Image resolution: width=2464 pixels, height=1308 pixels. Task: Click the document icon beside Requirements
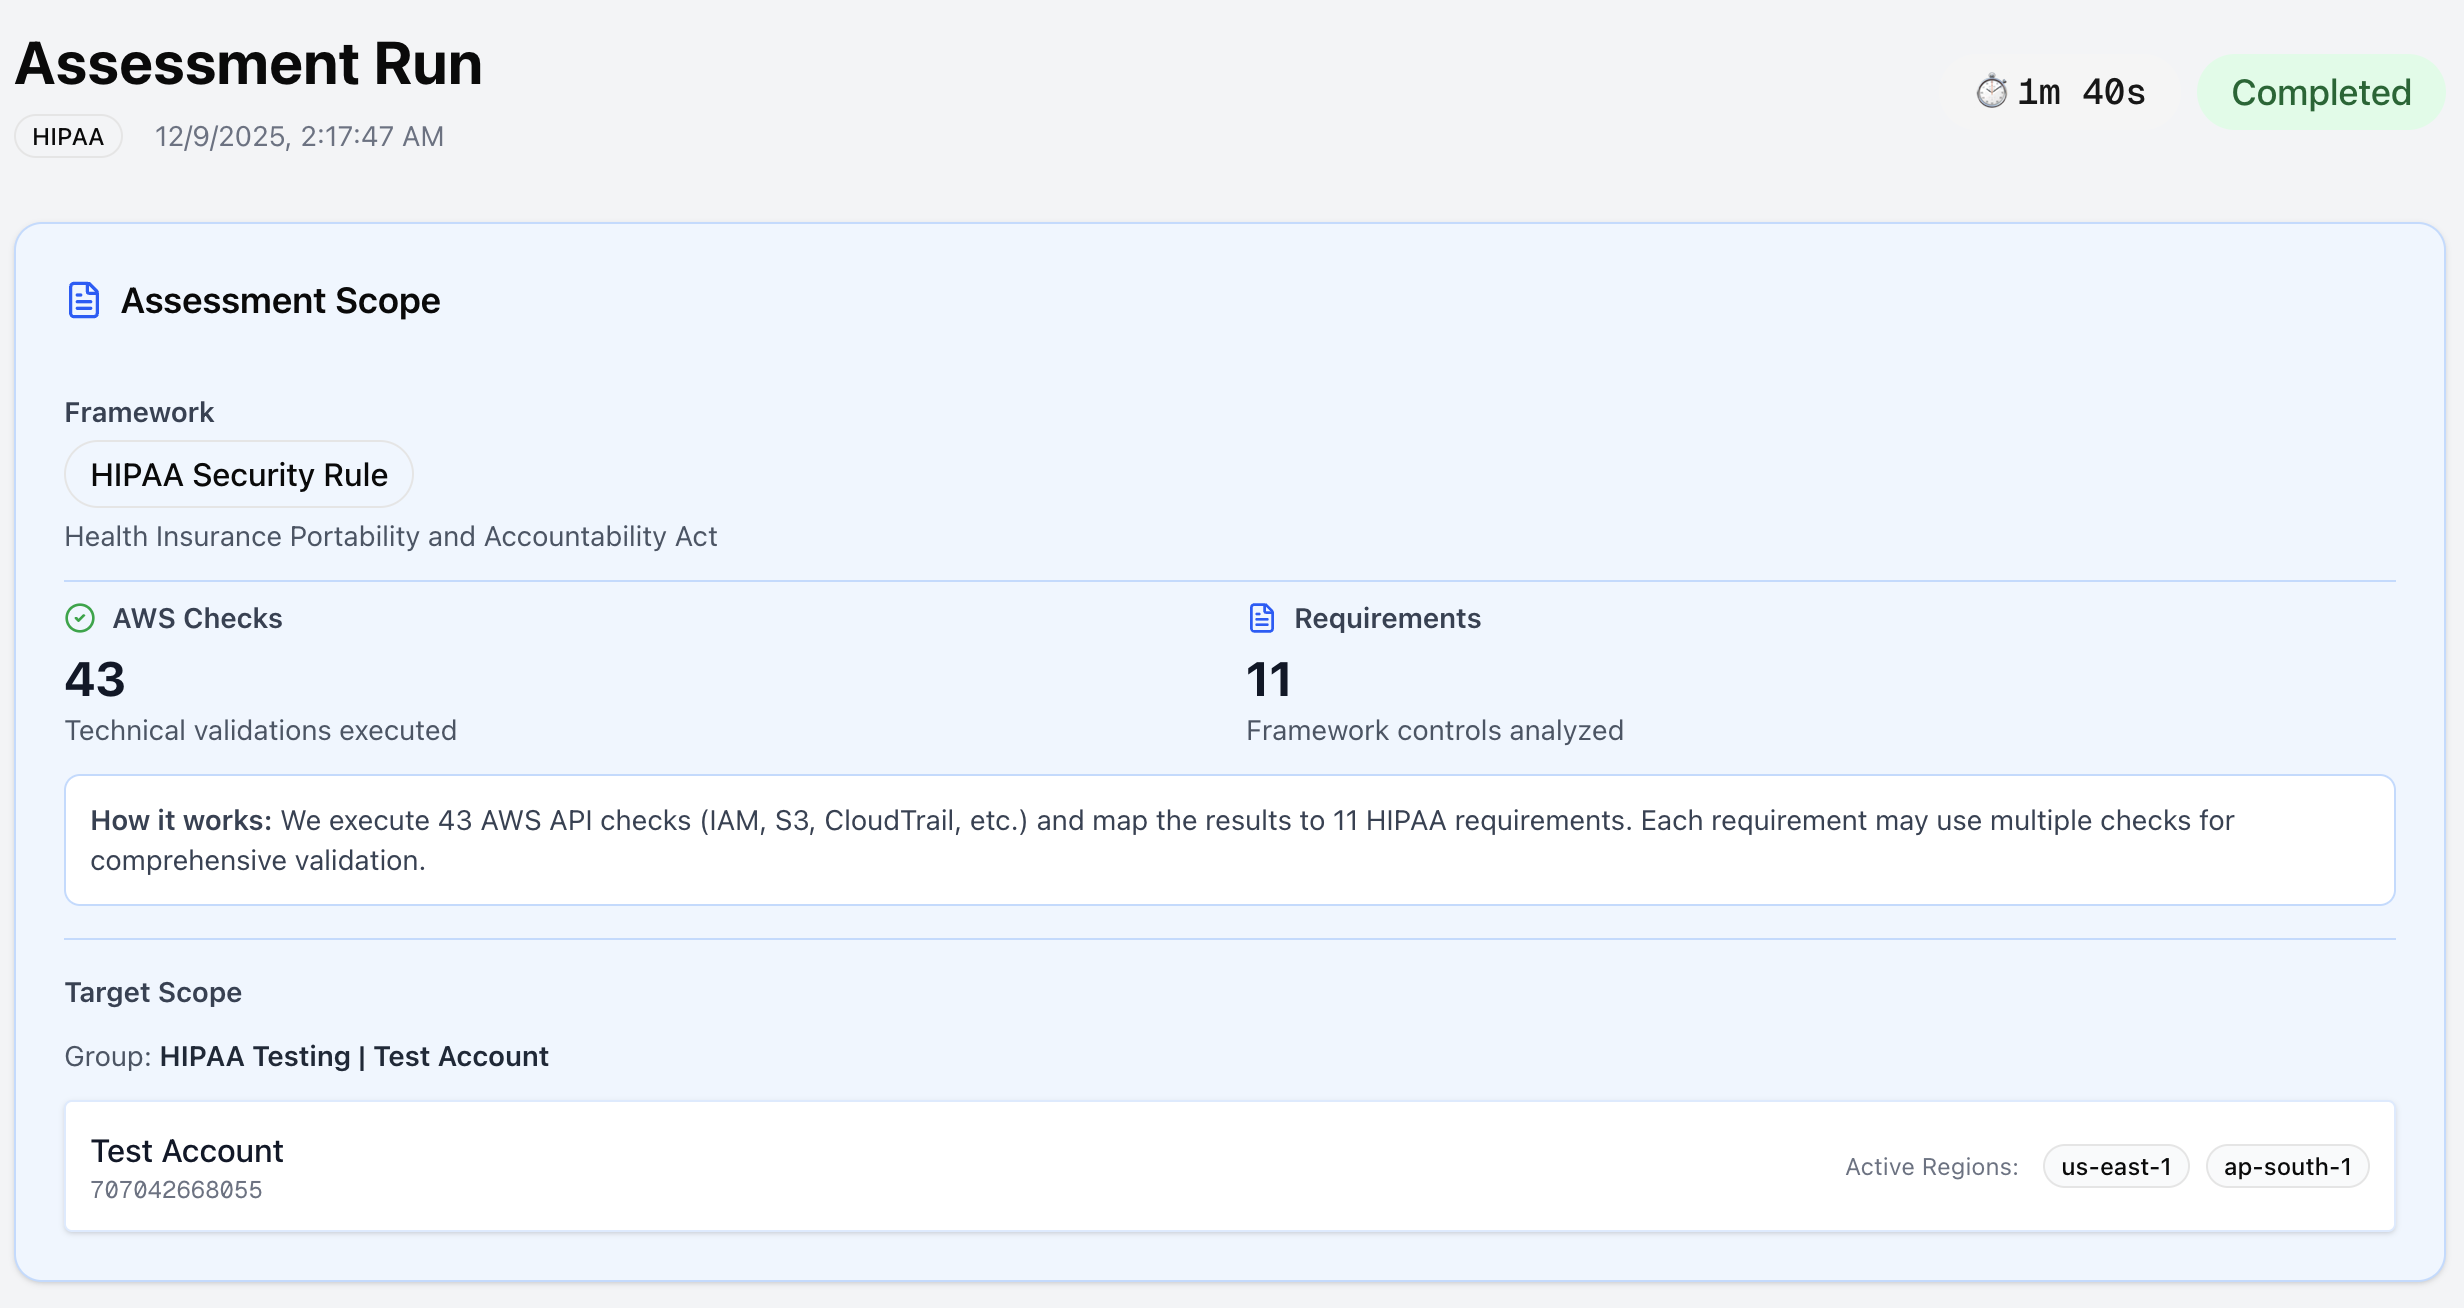tap(1261, 618)
